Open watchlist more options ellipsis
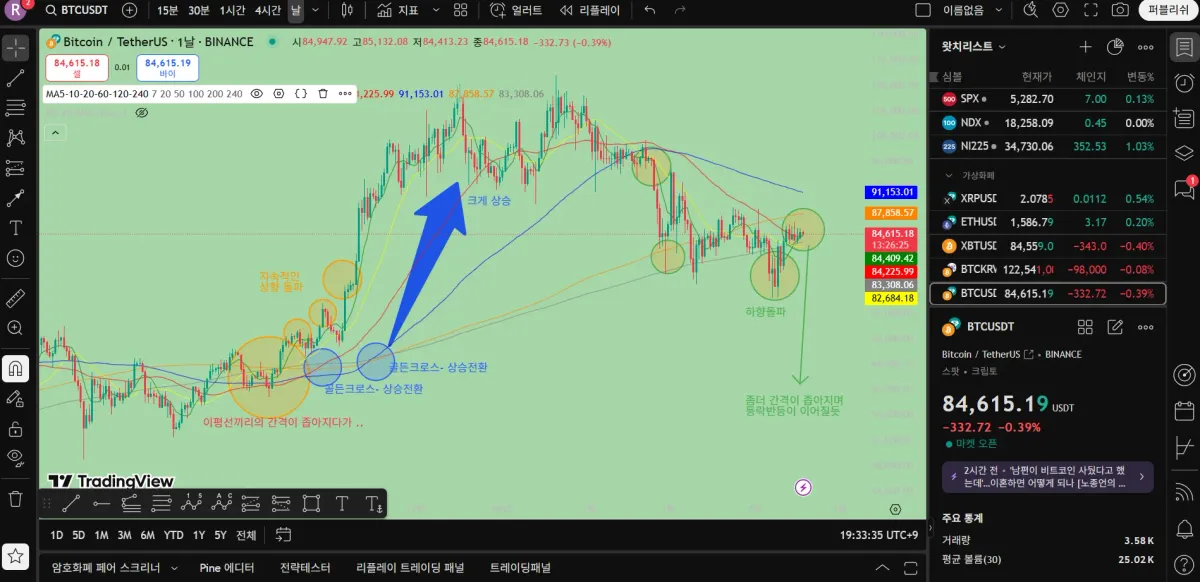 [x=1148, y=47]
